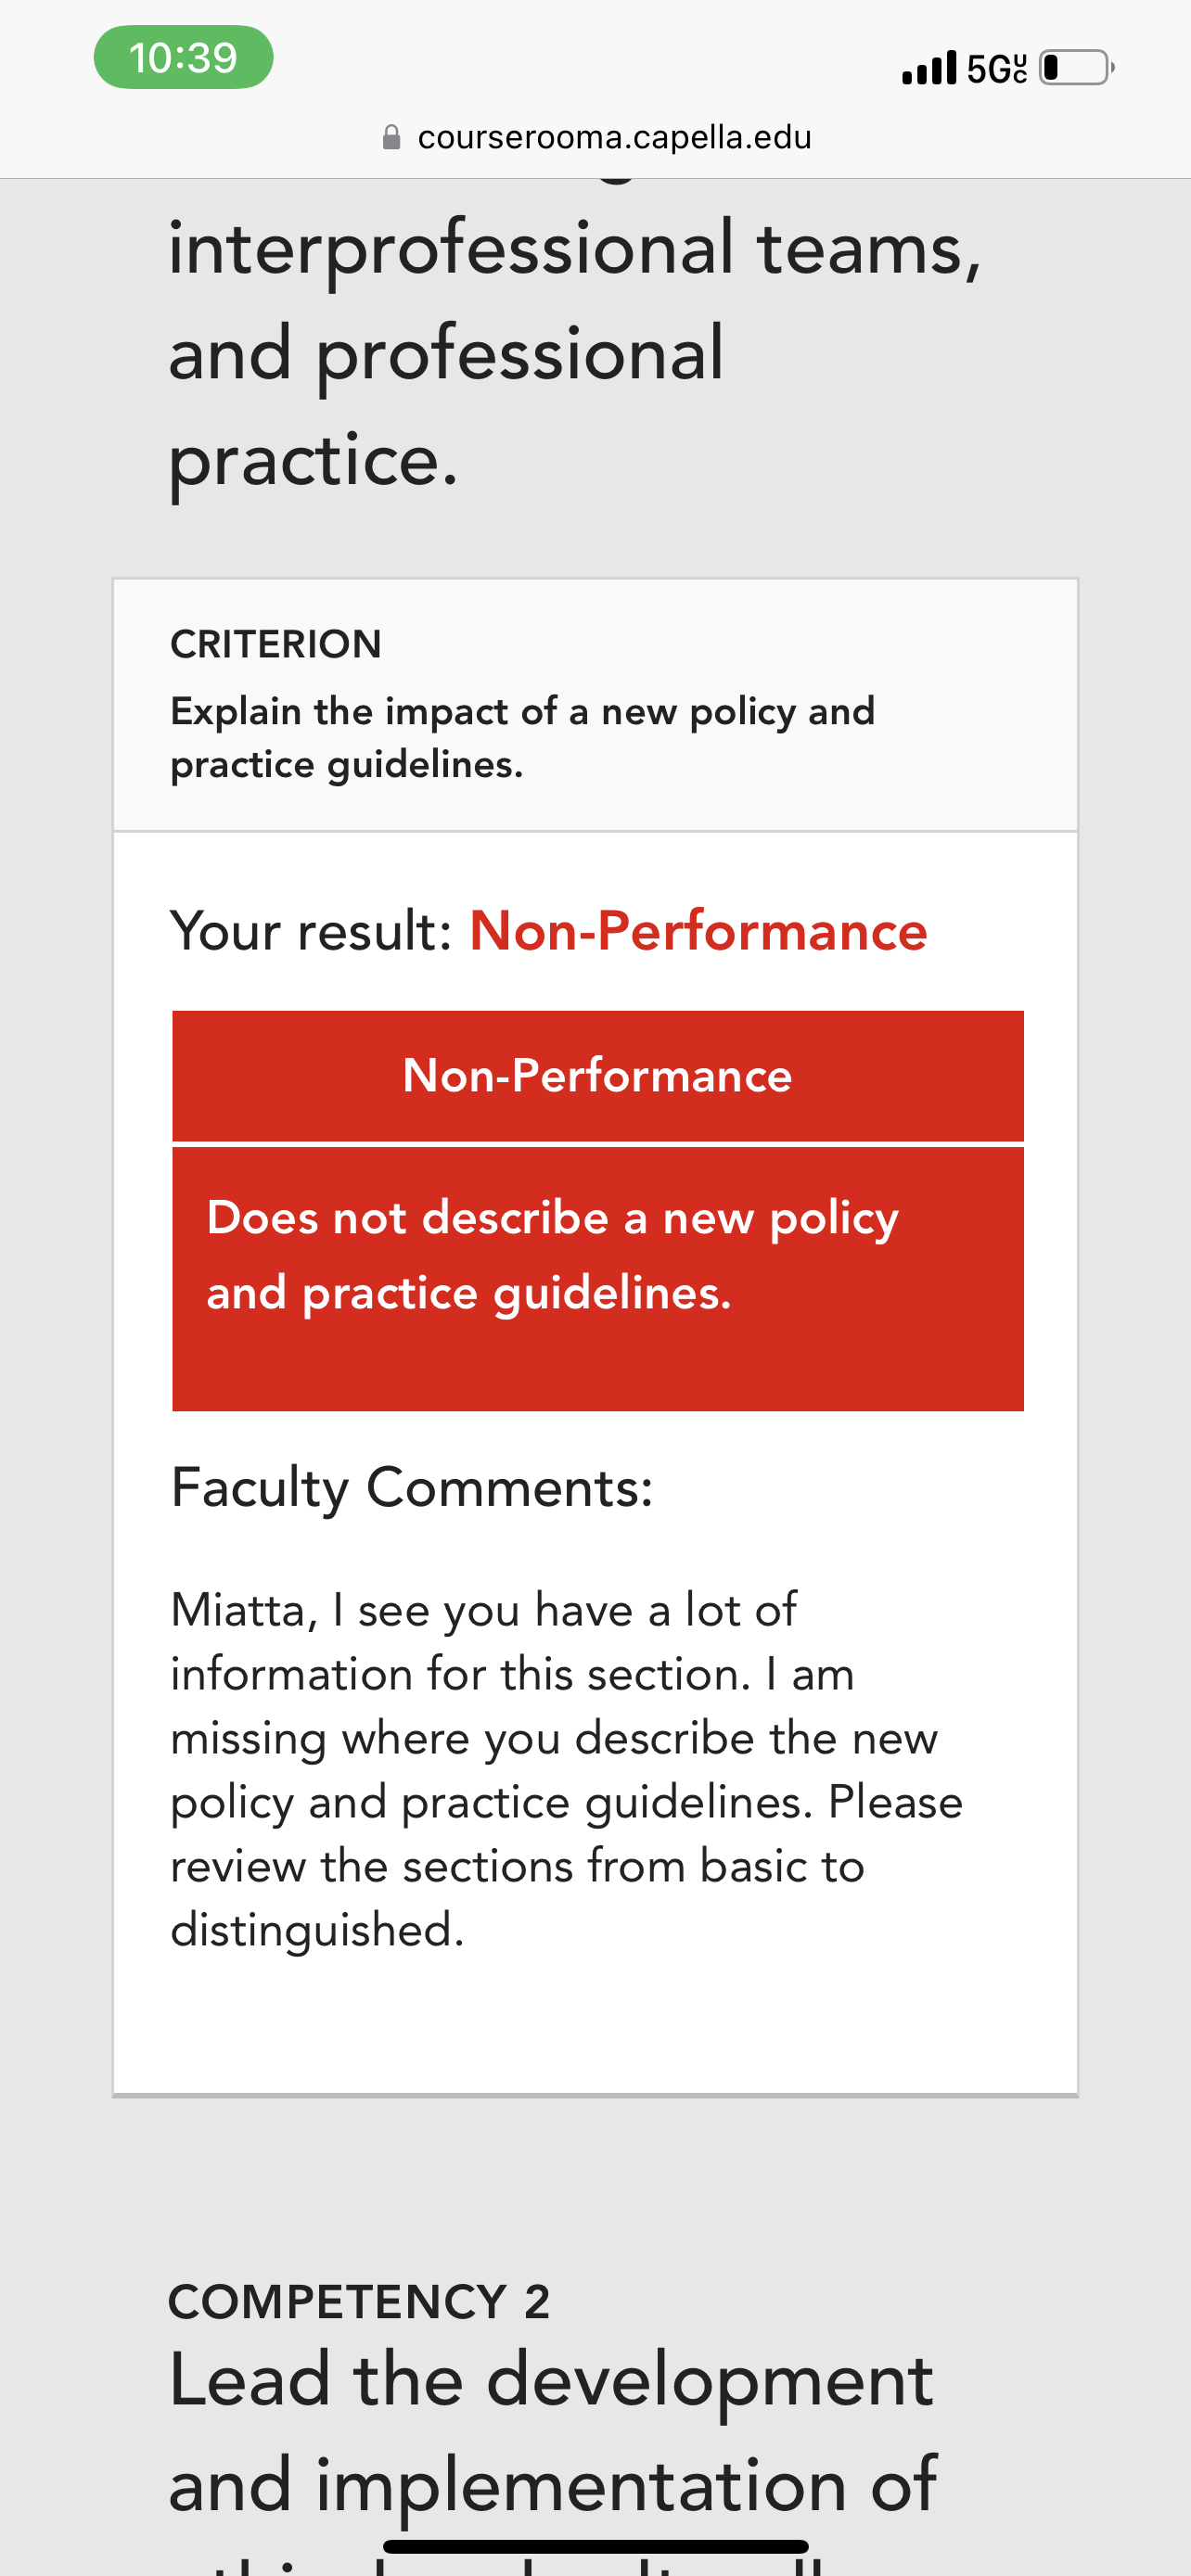Tap 'practice guidelines.' in criterion description

tap(347, 765)
